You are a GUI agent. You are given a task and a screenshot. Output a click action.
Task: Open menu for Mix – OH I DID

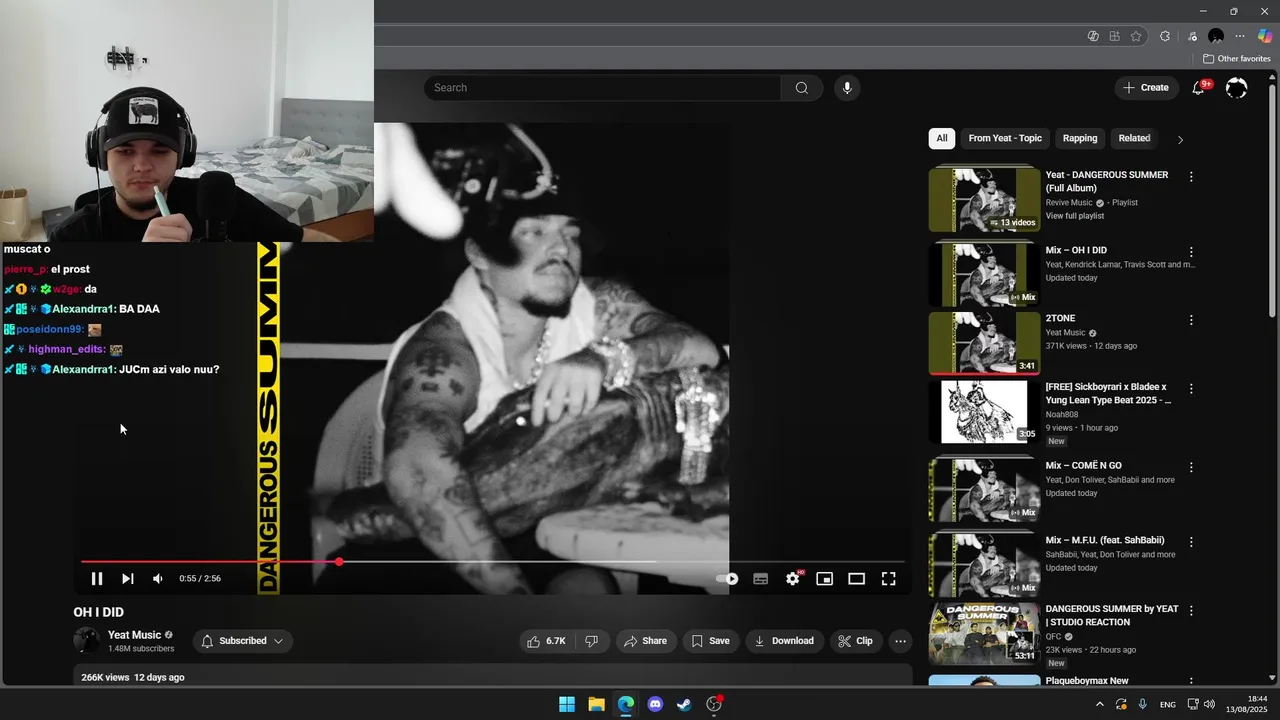click(x=1191, y=252)
